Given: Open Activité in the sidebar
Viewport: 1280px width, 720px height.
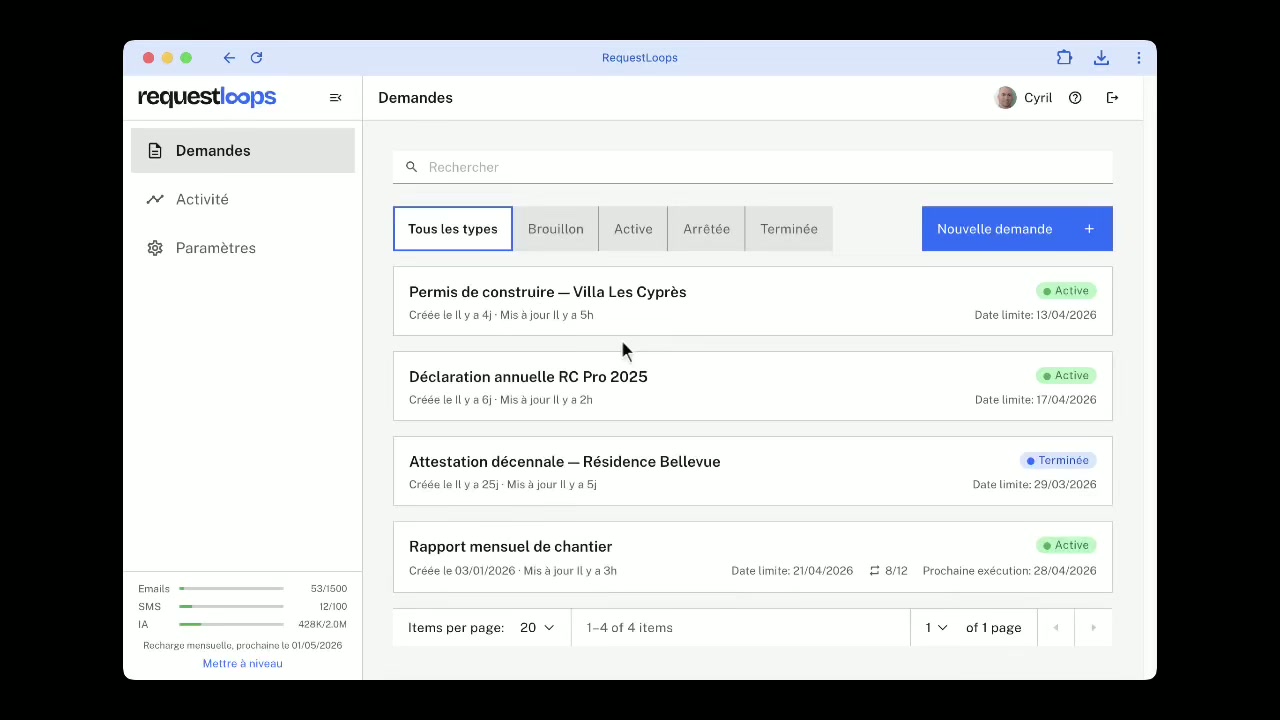Looking at the screenshot, I should pos(202,199).
